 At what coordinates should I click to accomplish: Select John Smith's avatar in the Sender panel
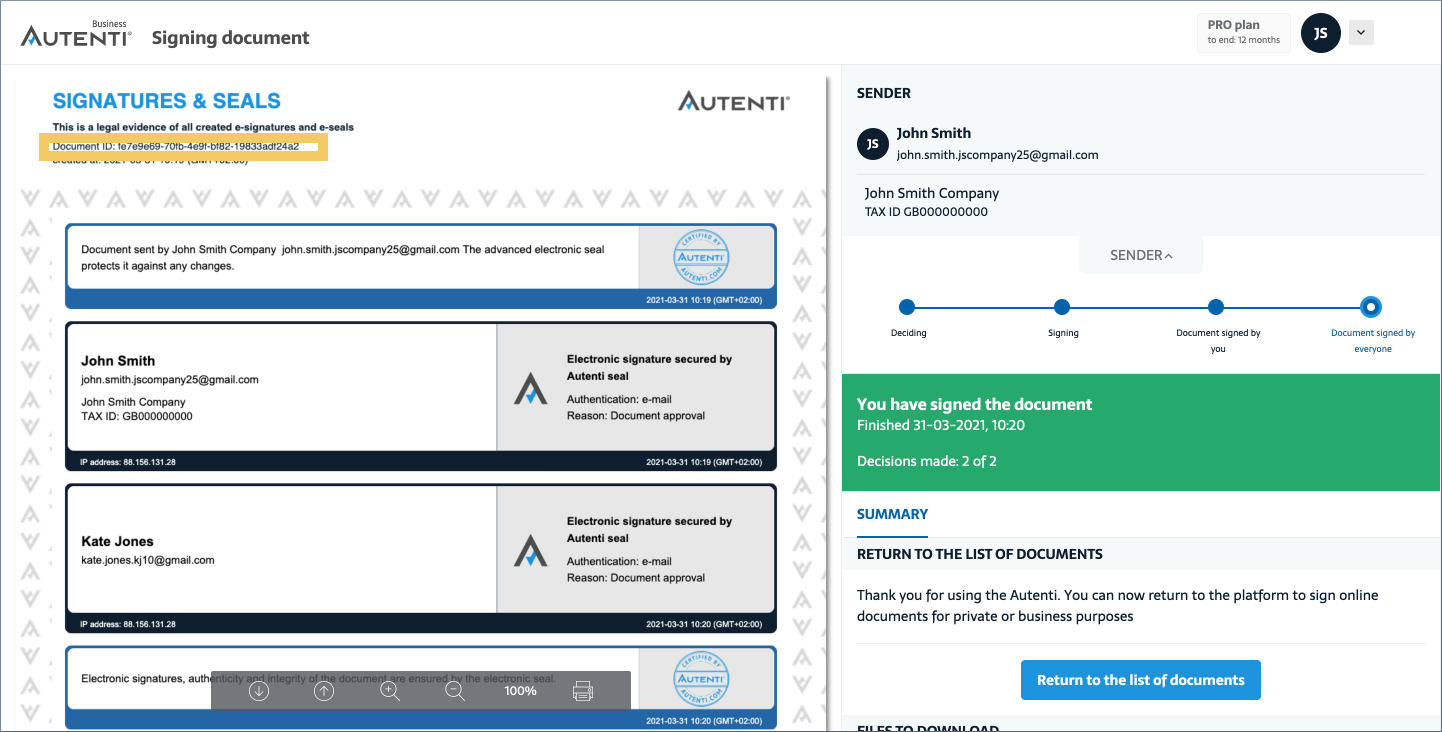[872, 143]
